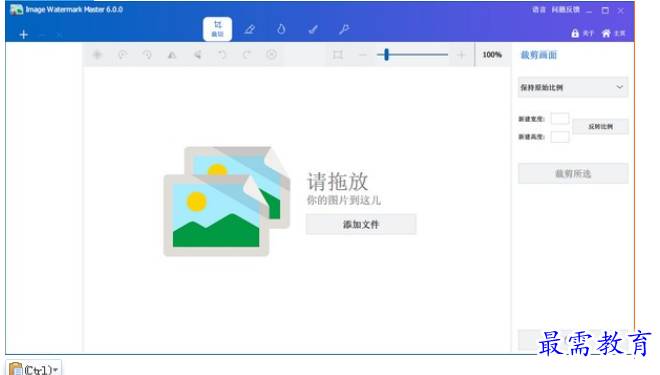Open the 保持原始比例 ratio dropdown
Image resolution: width=660 pixels, height=375 pixels.
coord(573,88)
